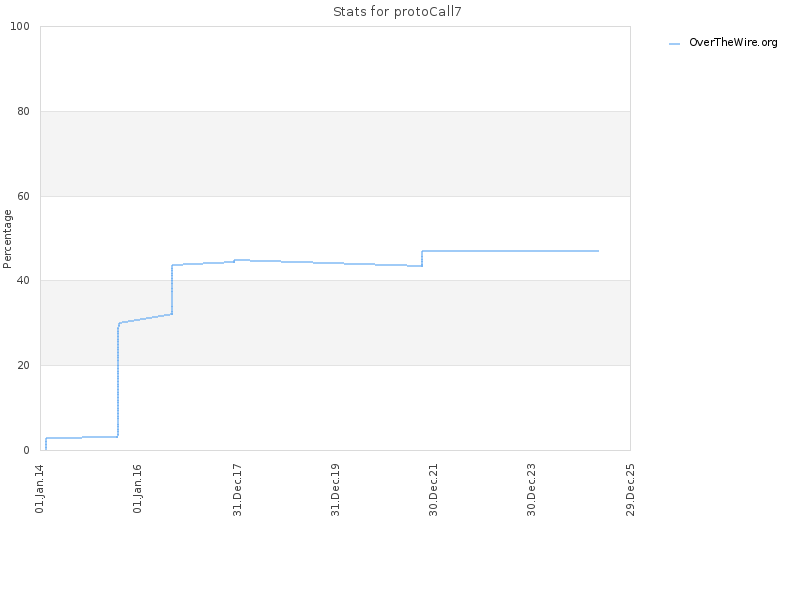Click the chart title Stats for protoCall7
The height and width of the screenshot is (600, 800).
(x=397, y=12)
